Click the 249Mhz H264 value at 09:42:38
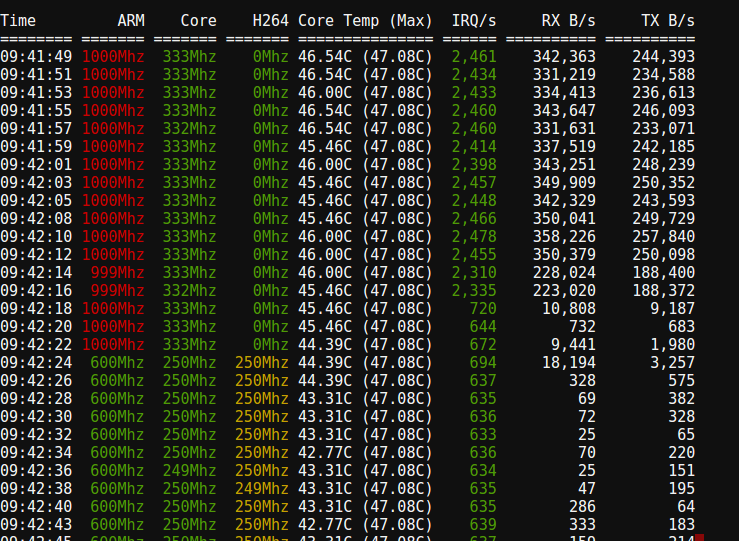Screen dimensions: 739x541 262,488
